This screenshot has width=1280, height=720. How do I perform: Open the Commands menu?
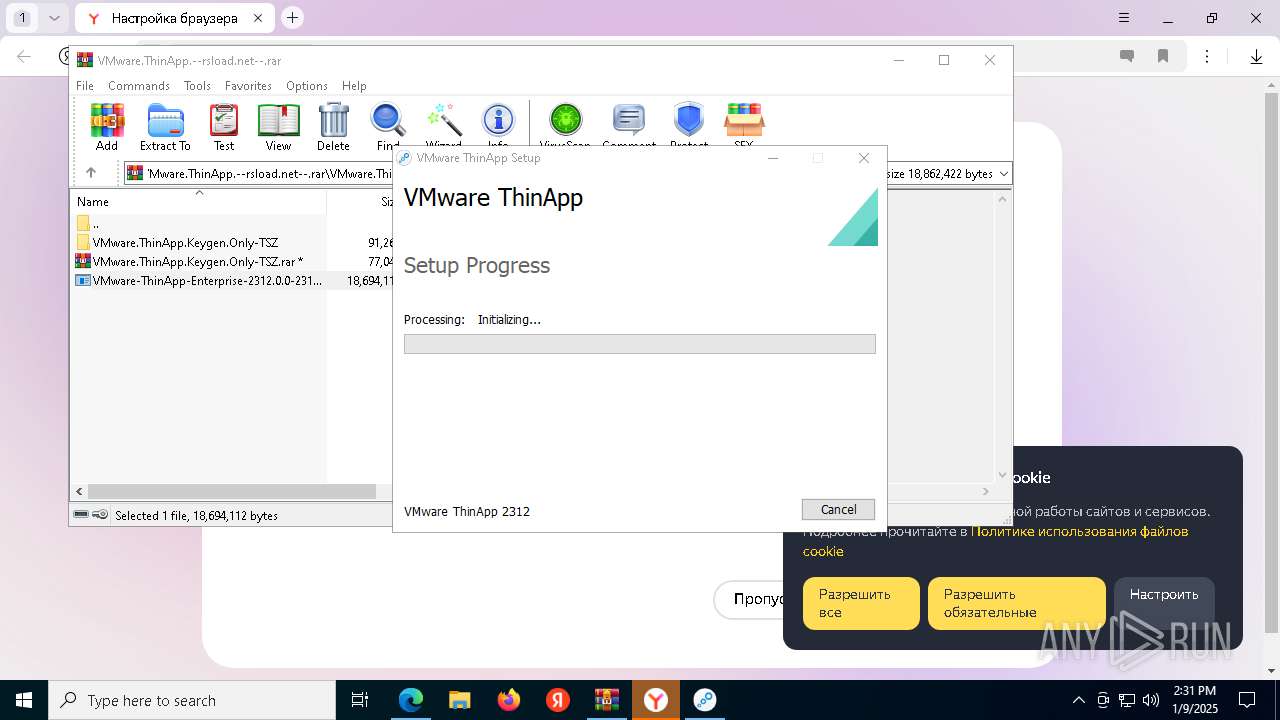139,86
